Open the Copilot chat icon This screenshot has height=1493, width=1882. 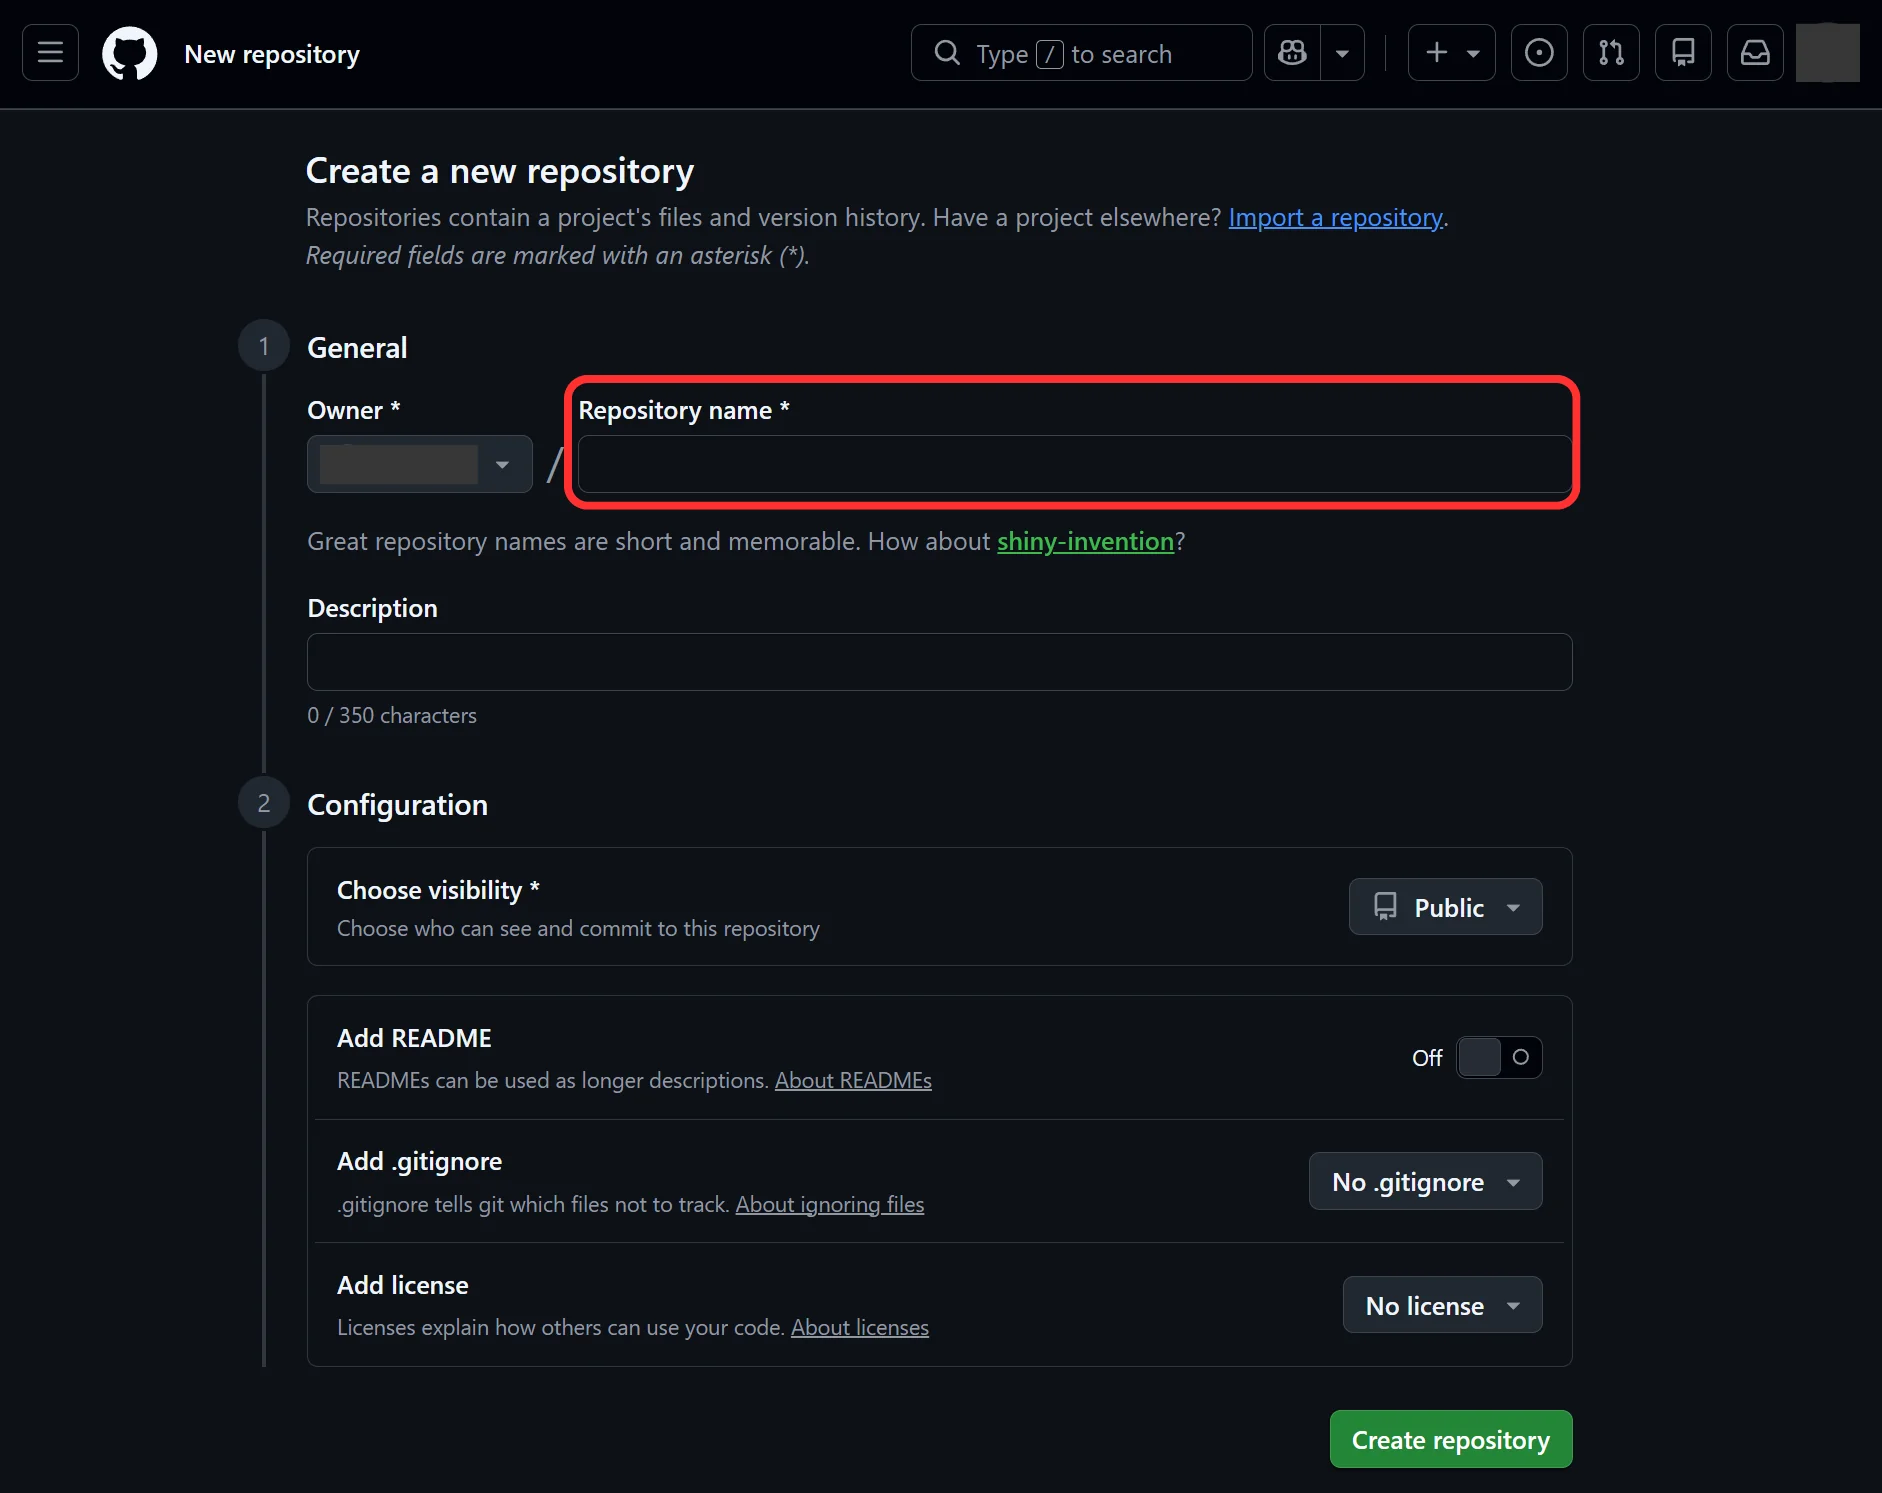click(1292, 52)
